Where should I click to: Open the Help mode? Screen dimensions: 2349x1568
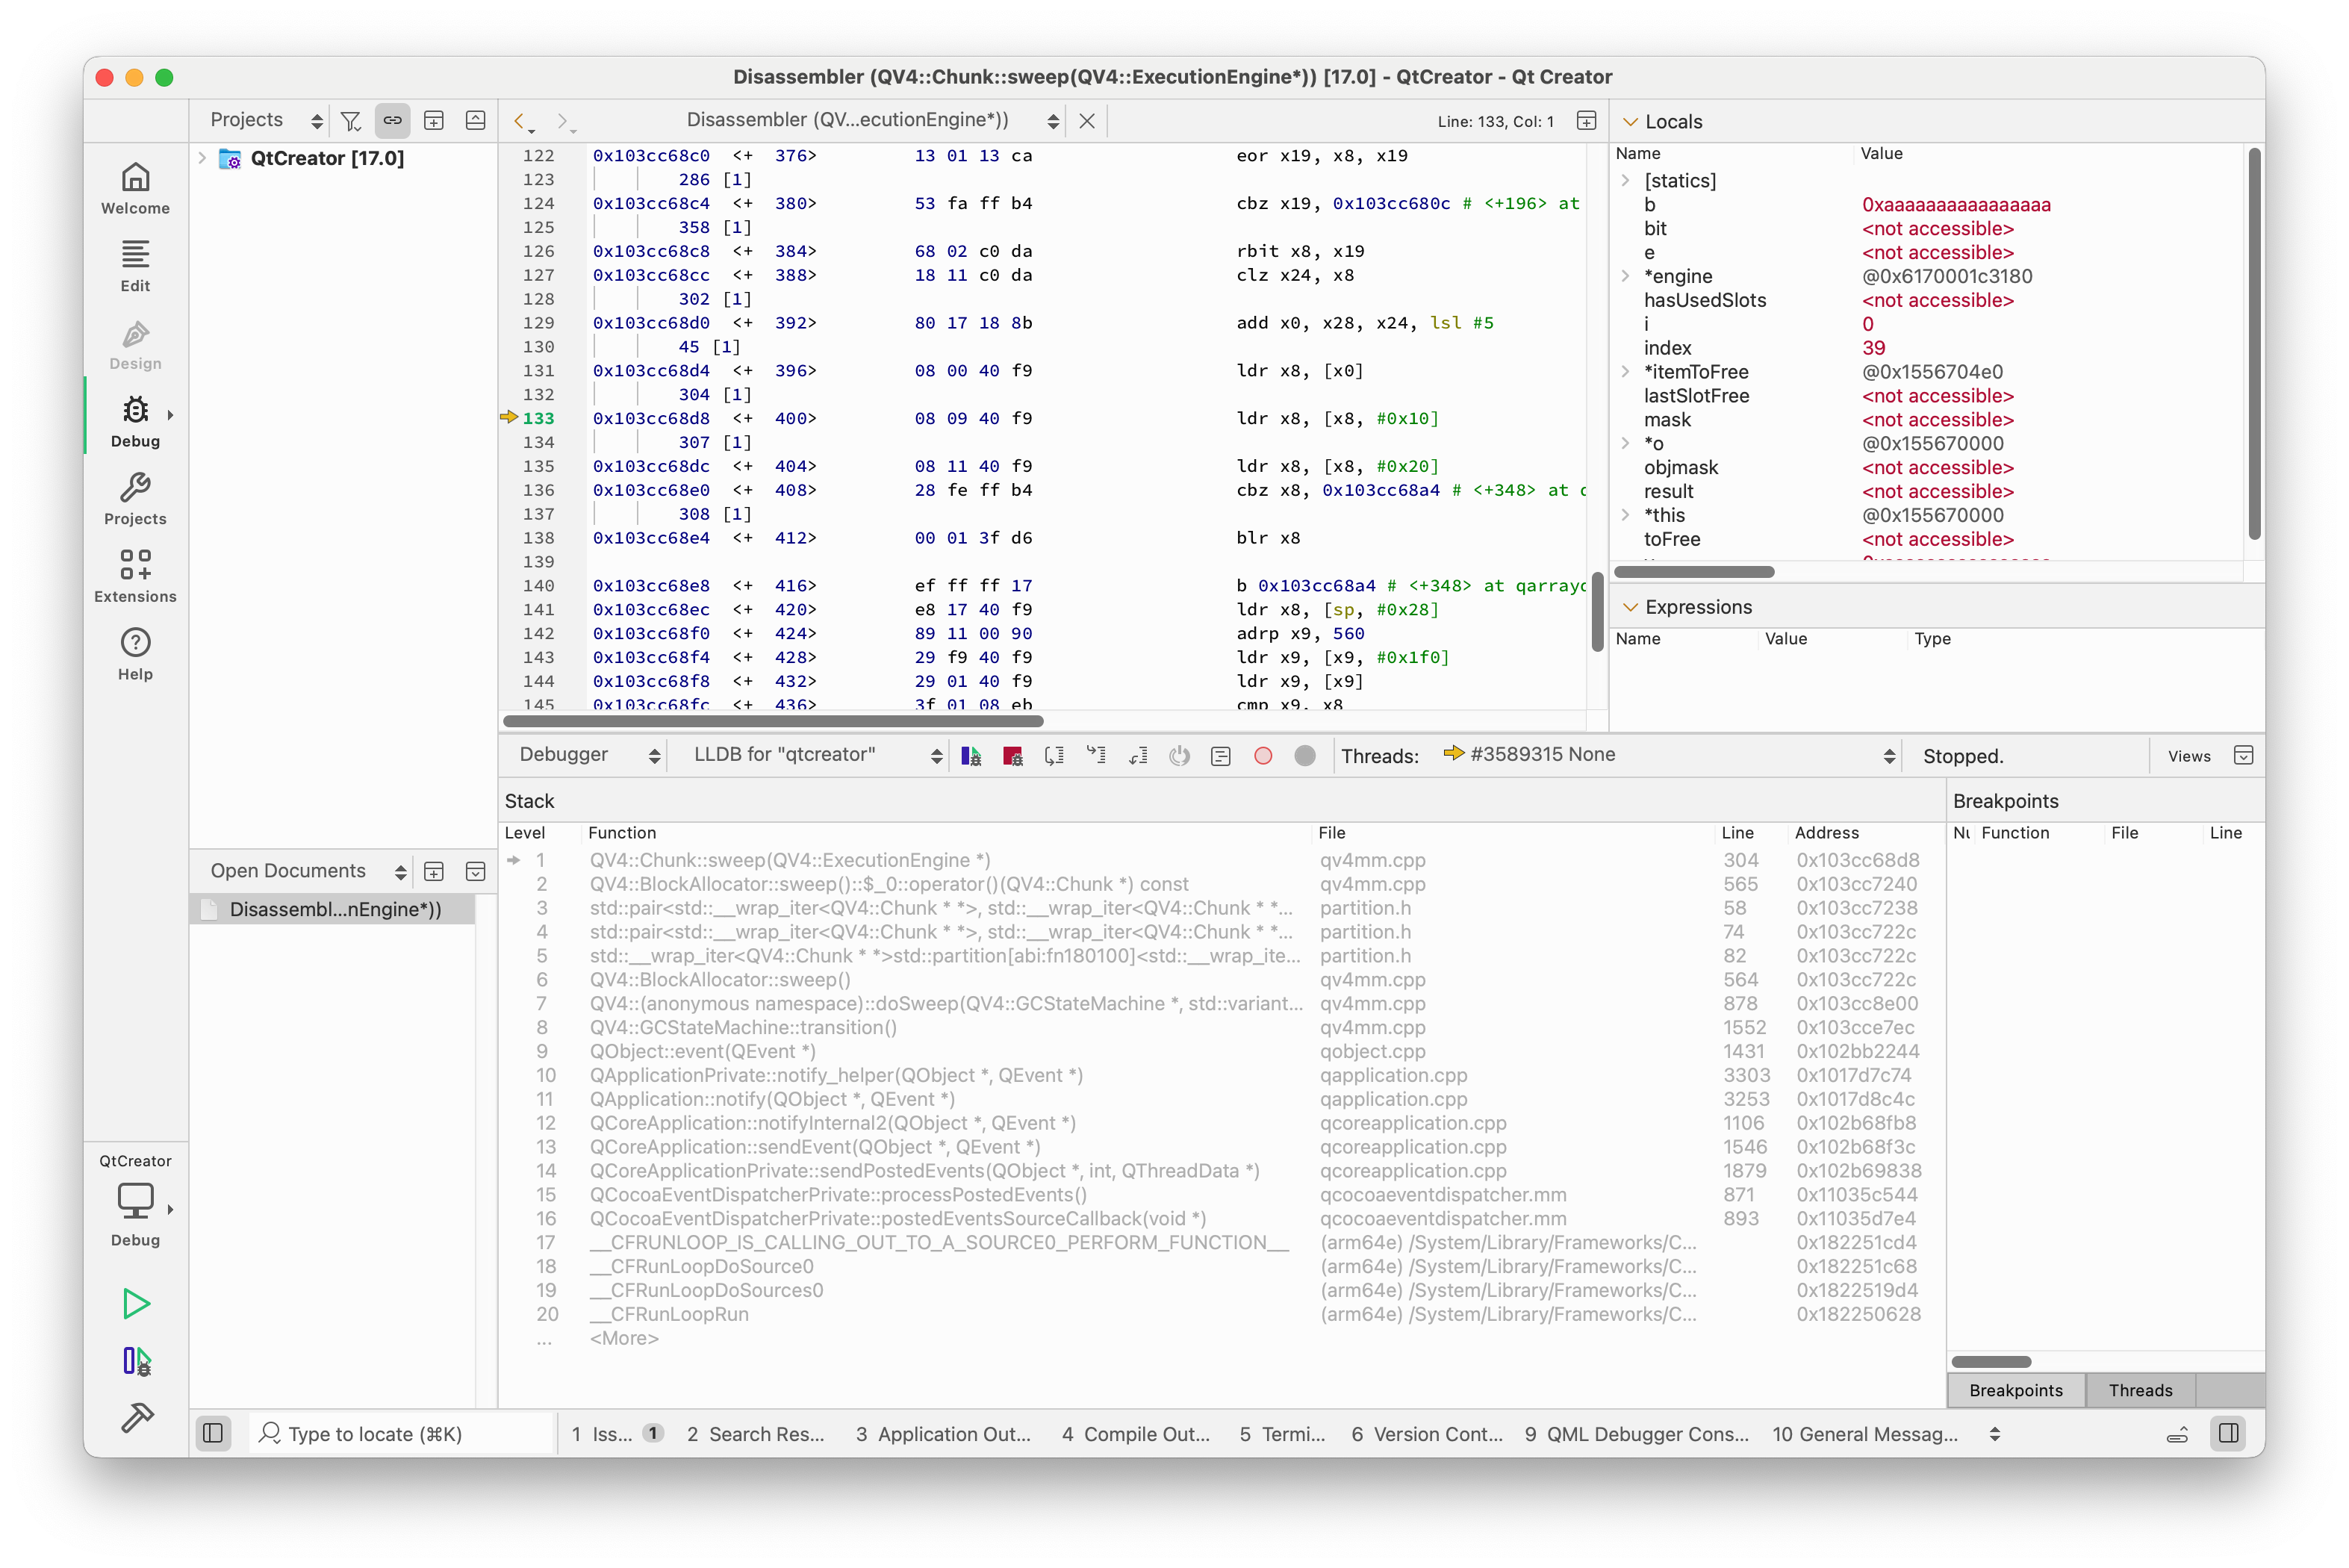135,654
